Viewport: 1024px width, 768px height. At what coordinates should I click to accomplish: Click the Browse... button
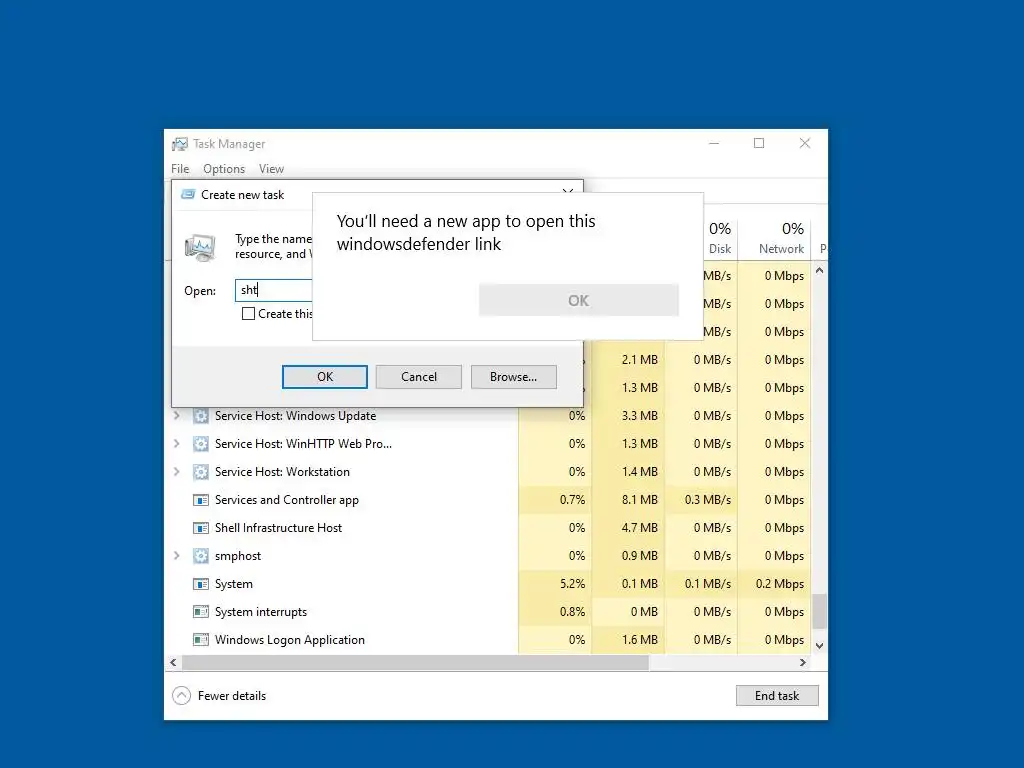tap(513, 377)
